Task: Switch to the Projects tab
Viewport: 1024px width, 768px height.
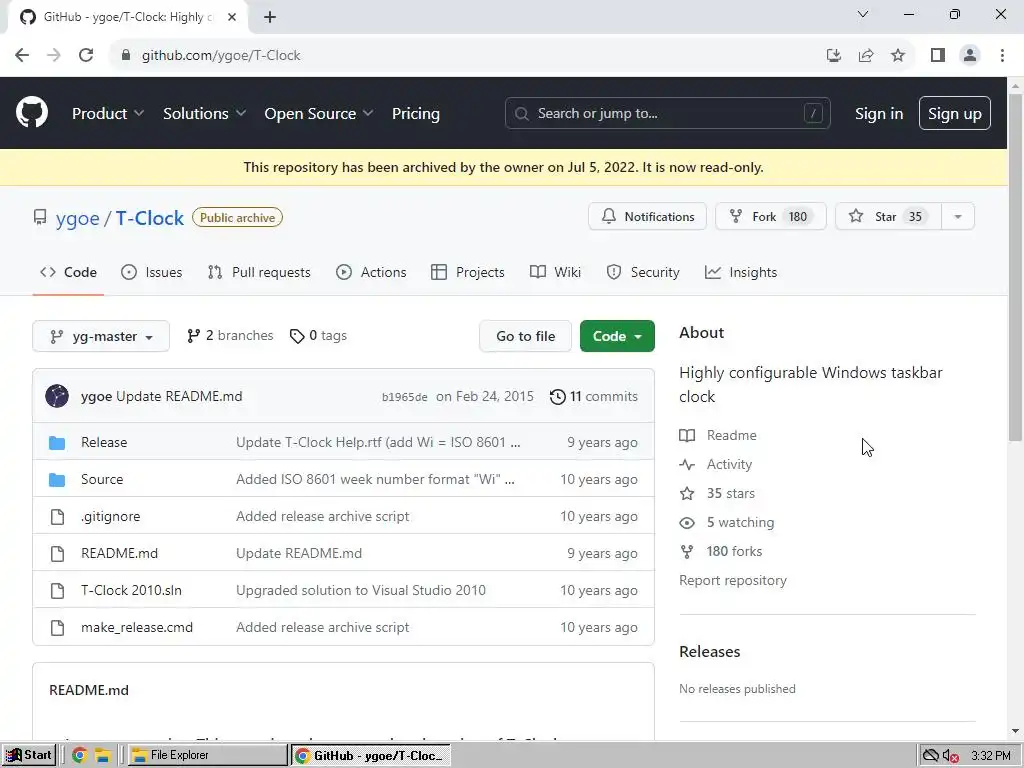Action: [468, 272]
